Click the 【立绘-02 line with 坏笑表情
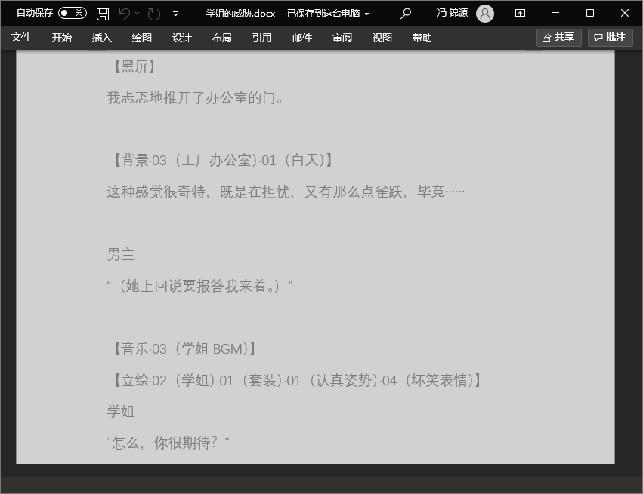This screenshot has height=494, width=643. (296, 380)
